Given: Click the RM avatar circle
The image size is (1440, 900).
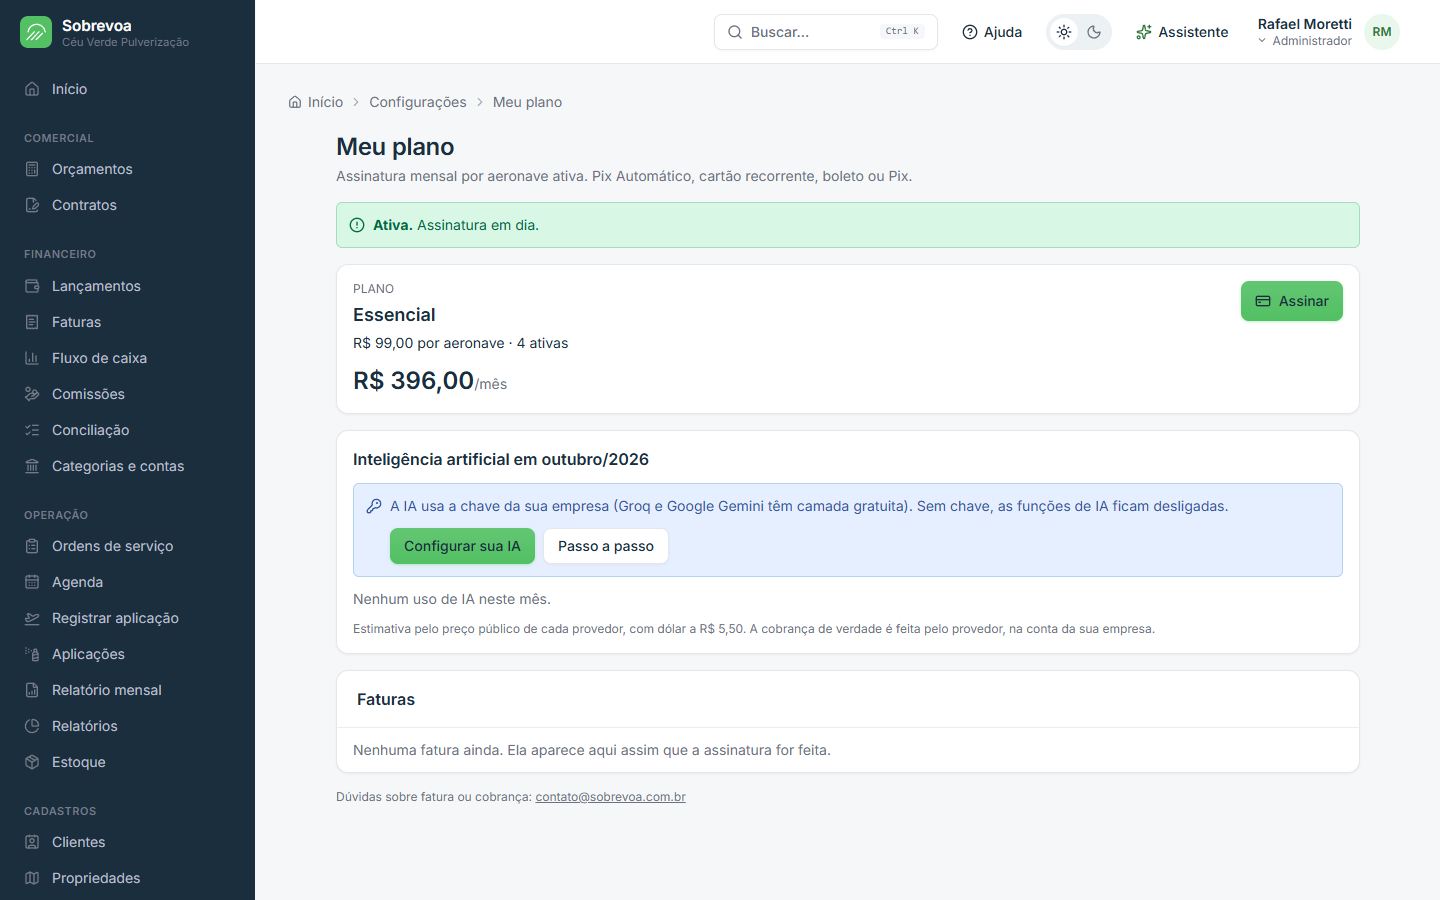Looking at the screenshot, I should (x=1382, y=32).
